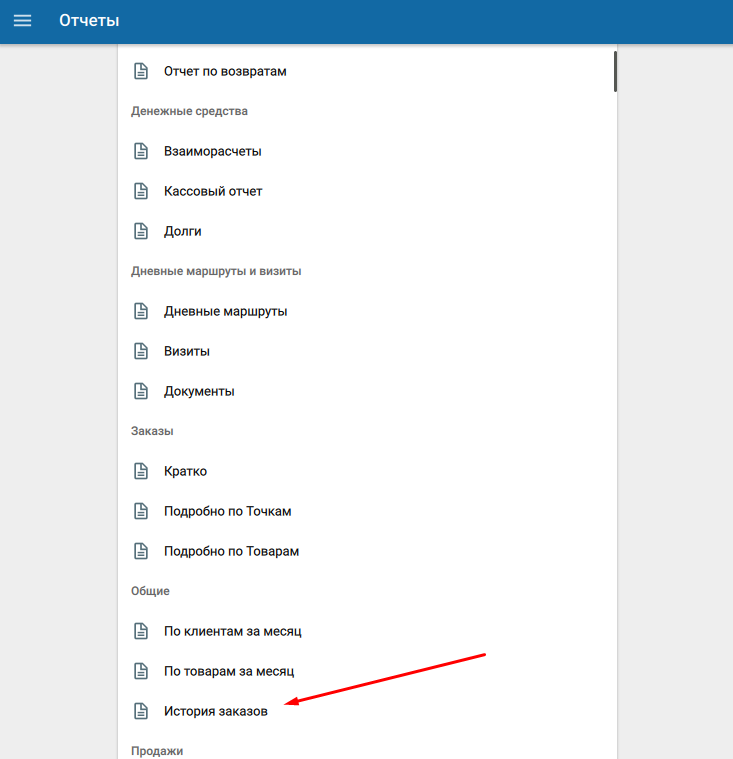Open the hamburger navigation menu
733x759 pixels.
tap(22, 21)
